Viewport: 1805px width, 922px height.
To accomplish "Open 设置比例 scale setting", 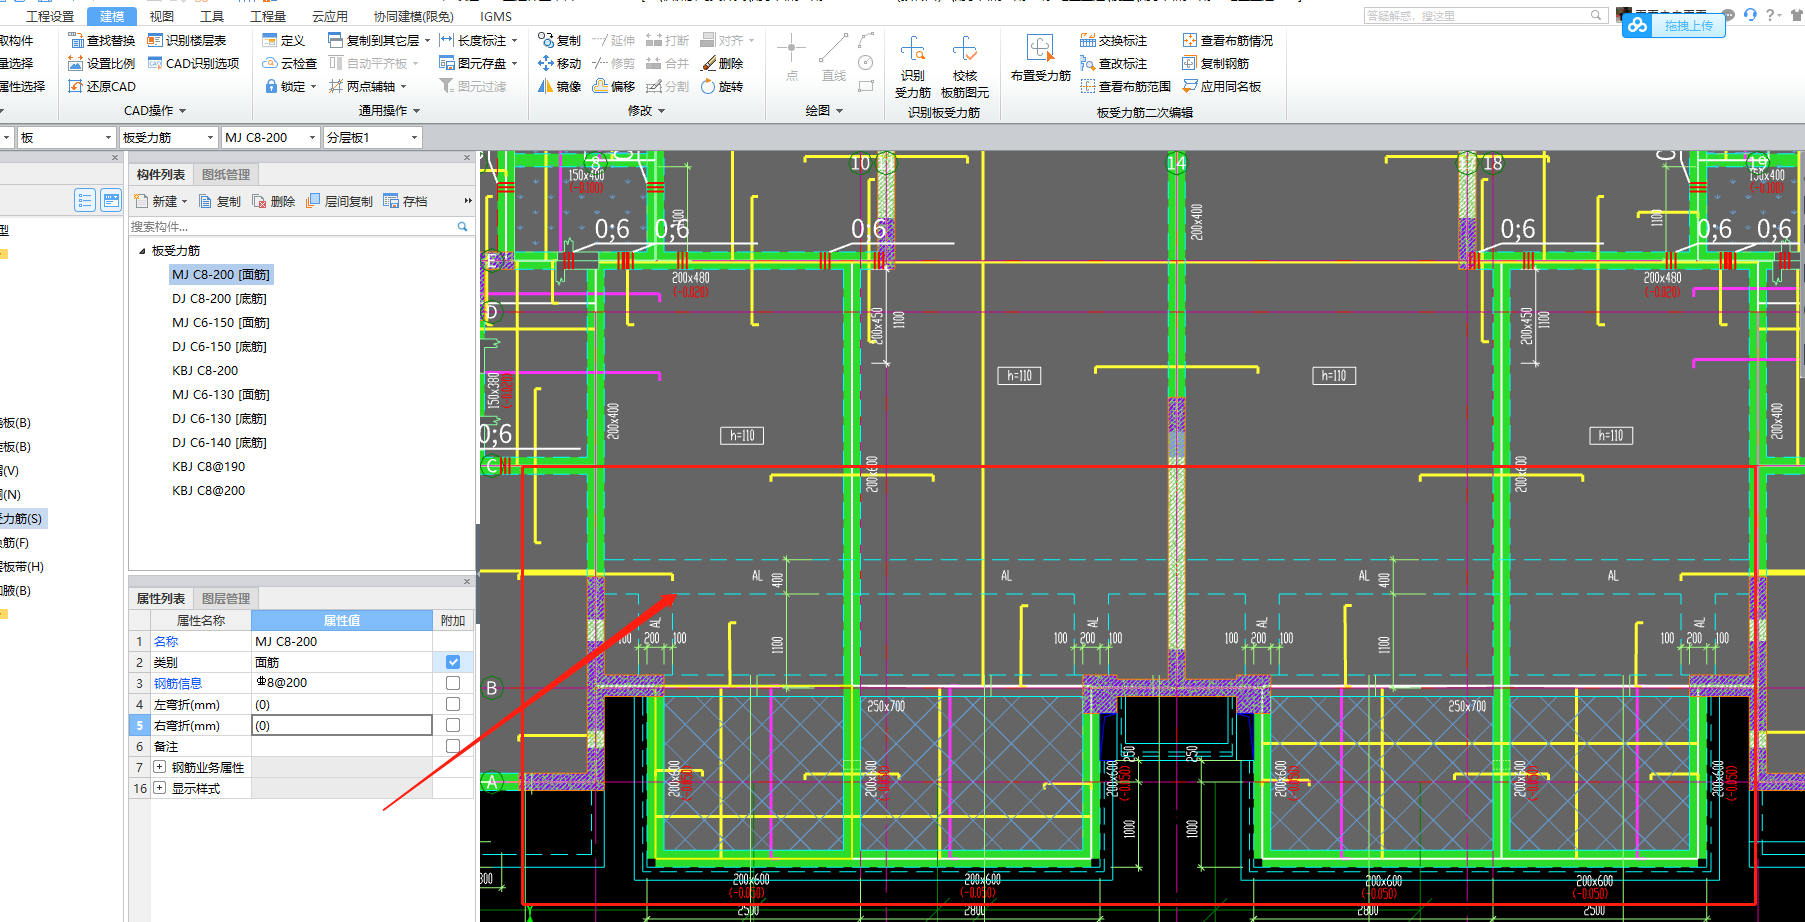I will pos(101,63).
